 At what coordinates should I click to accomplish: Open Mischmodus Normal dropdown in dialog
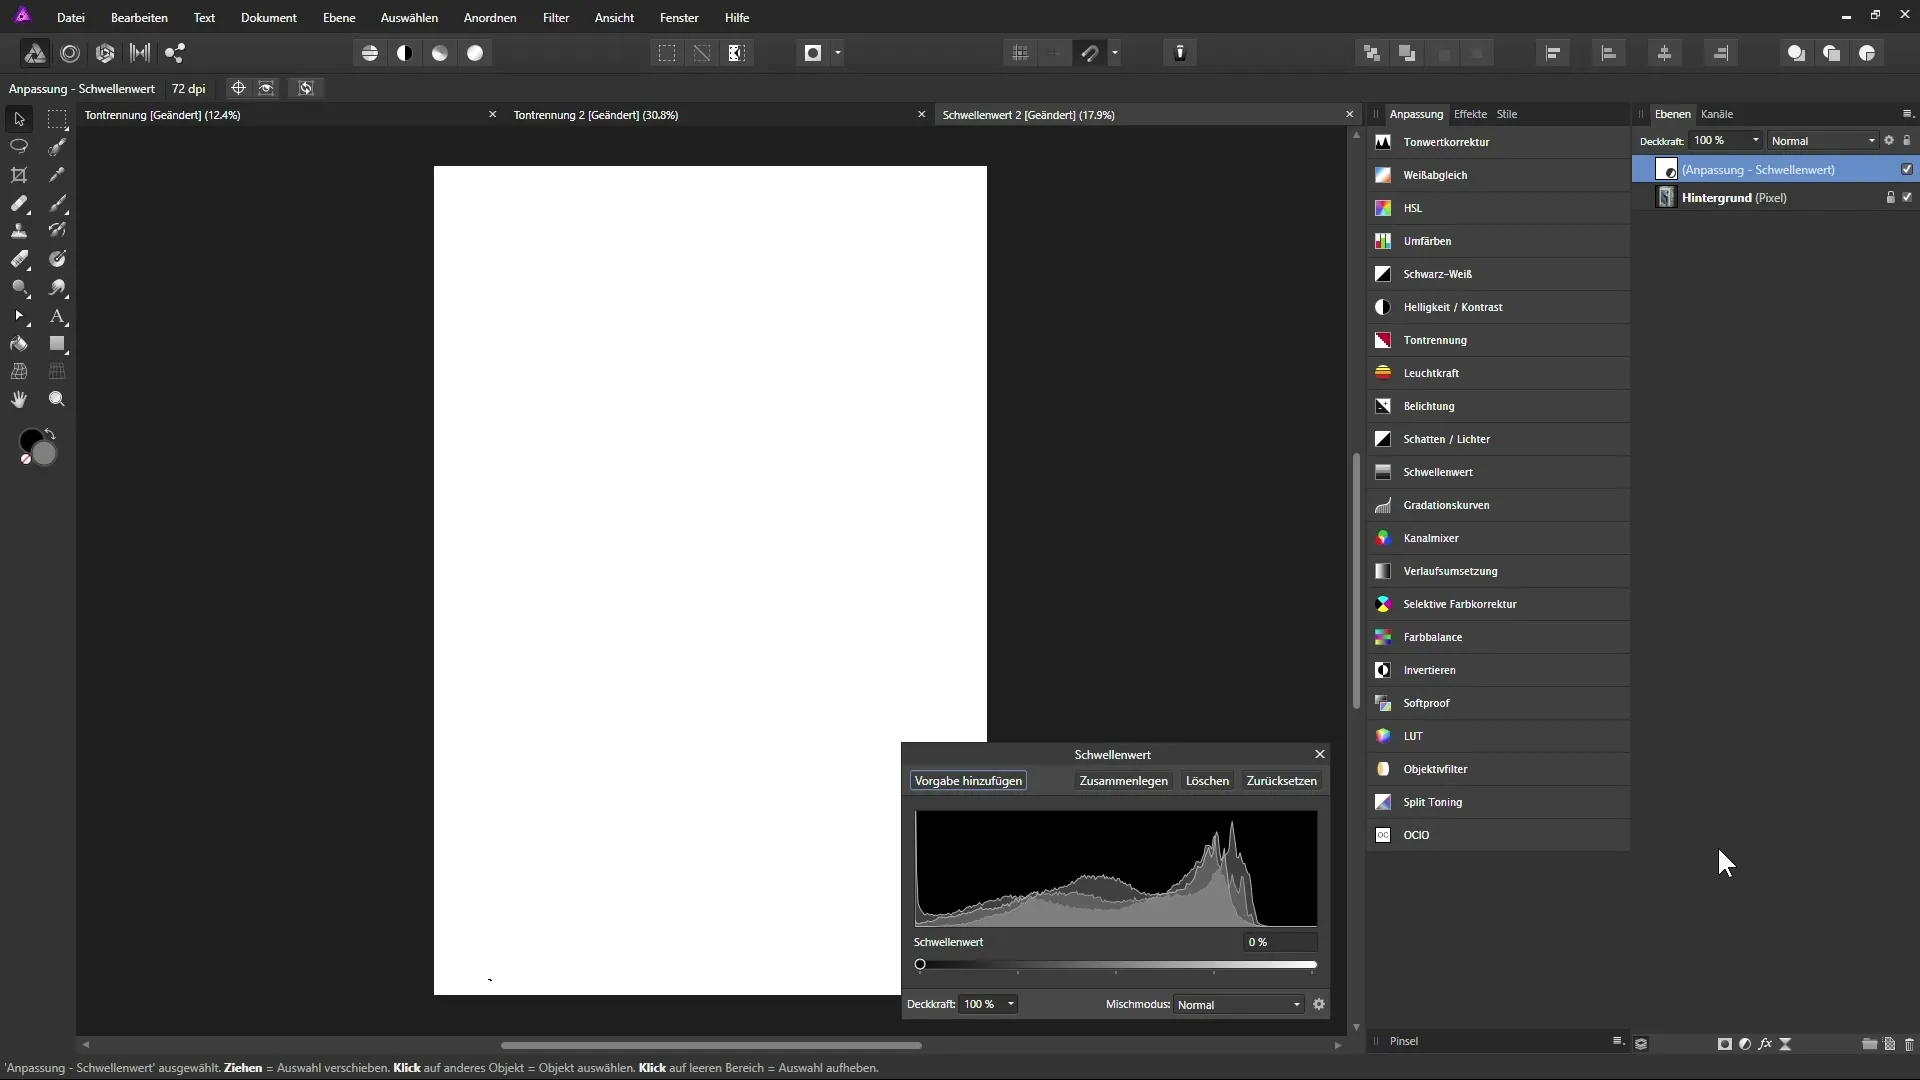(1239, 1005)
